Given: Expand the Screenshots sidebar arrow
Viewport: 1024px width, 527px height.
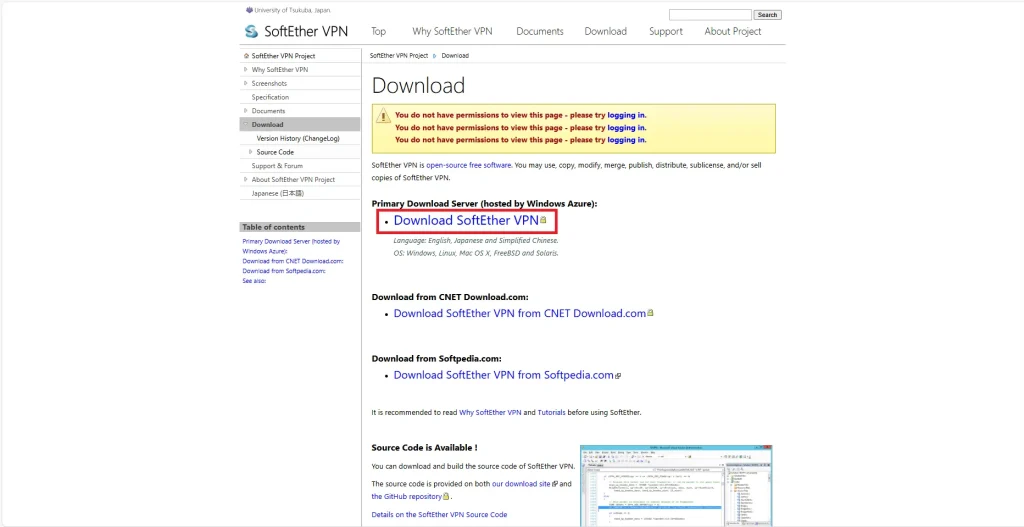Looking at the screenshot, I should [246, 83].
